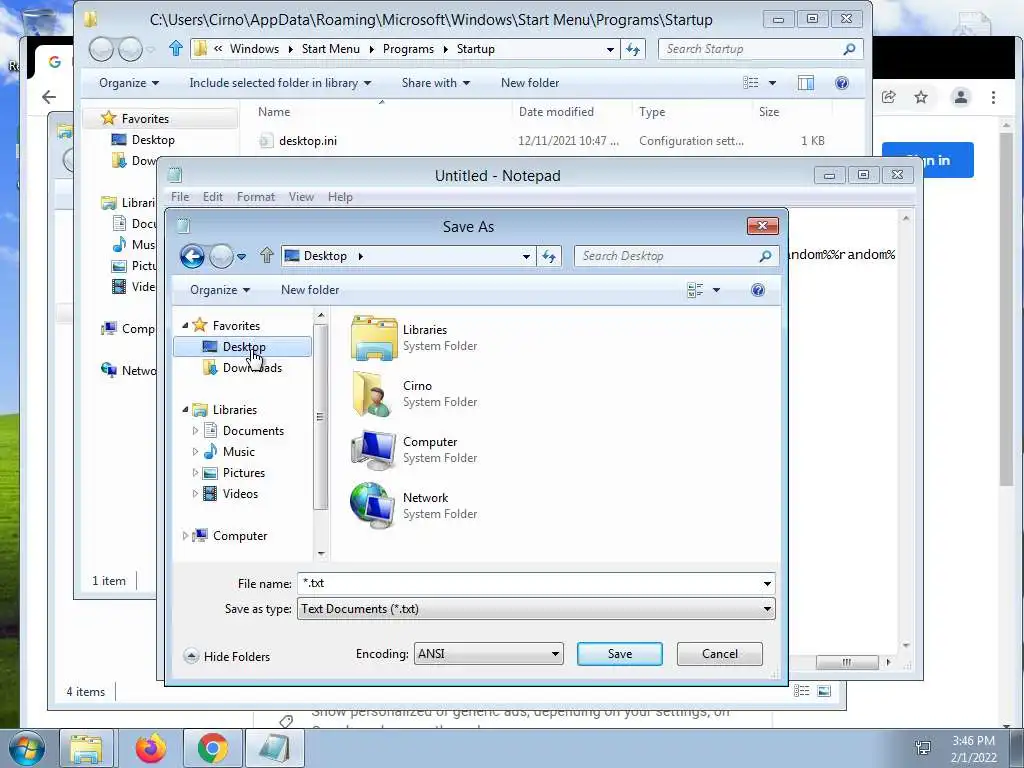
Task: Click the Search Desktop magnifier icon
Action: (x=765, y=256)
